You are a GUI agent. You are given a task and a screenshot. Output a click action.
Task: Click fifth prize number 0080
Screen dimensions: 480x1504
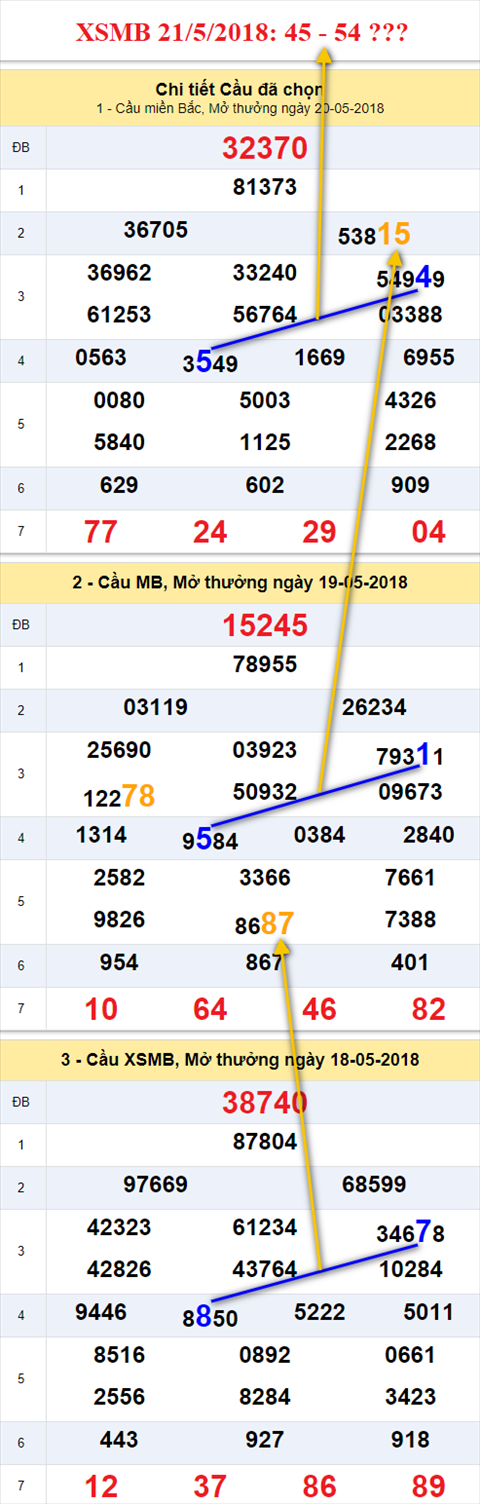119,400
